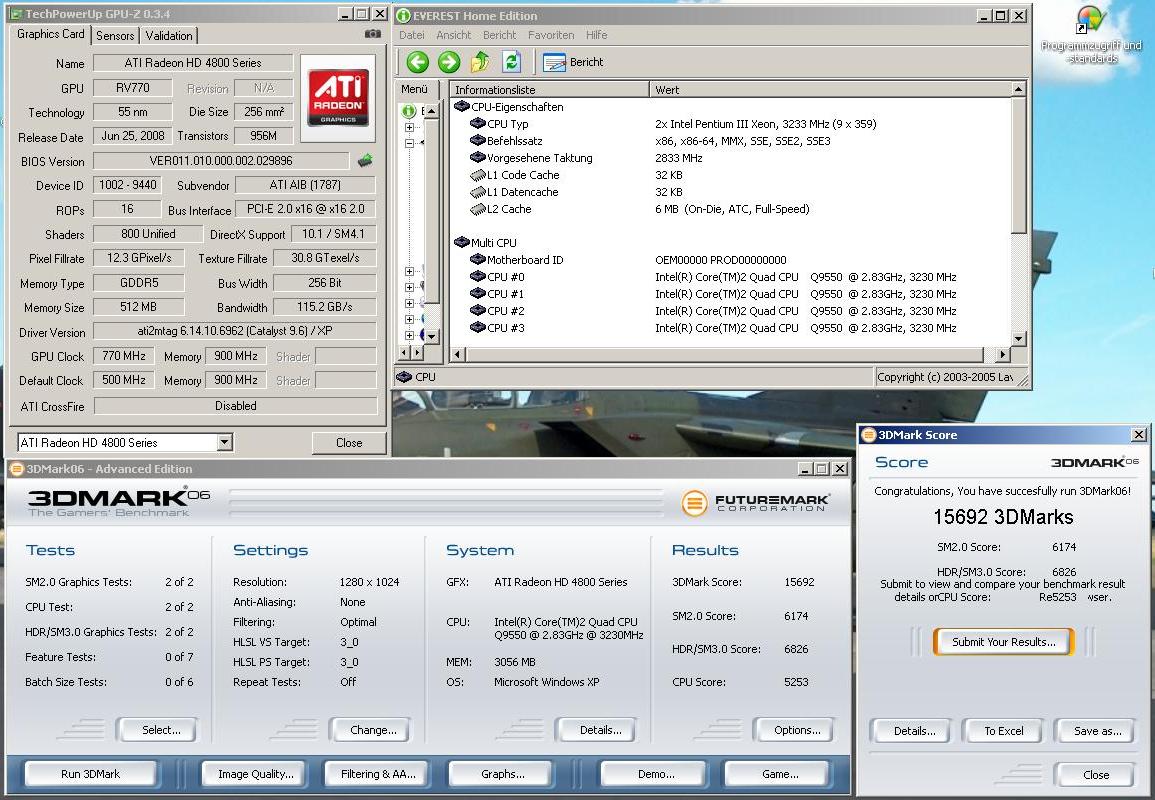
Task: Select the green info root icon in Menü tree
Action: click(x=409, y=110)
